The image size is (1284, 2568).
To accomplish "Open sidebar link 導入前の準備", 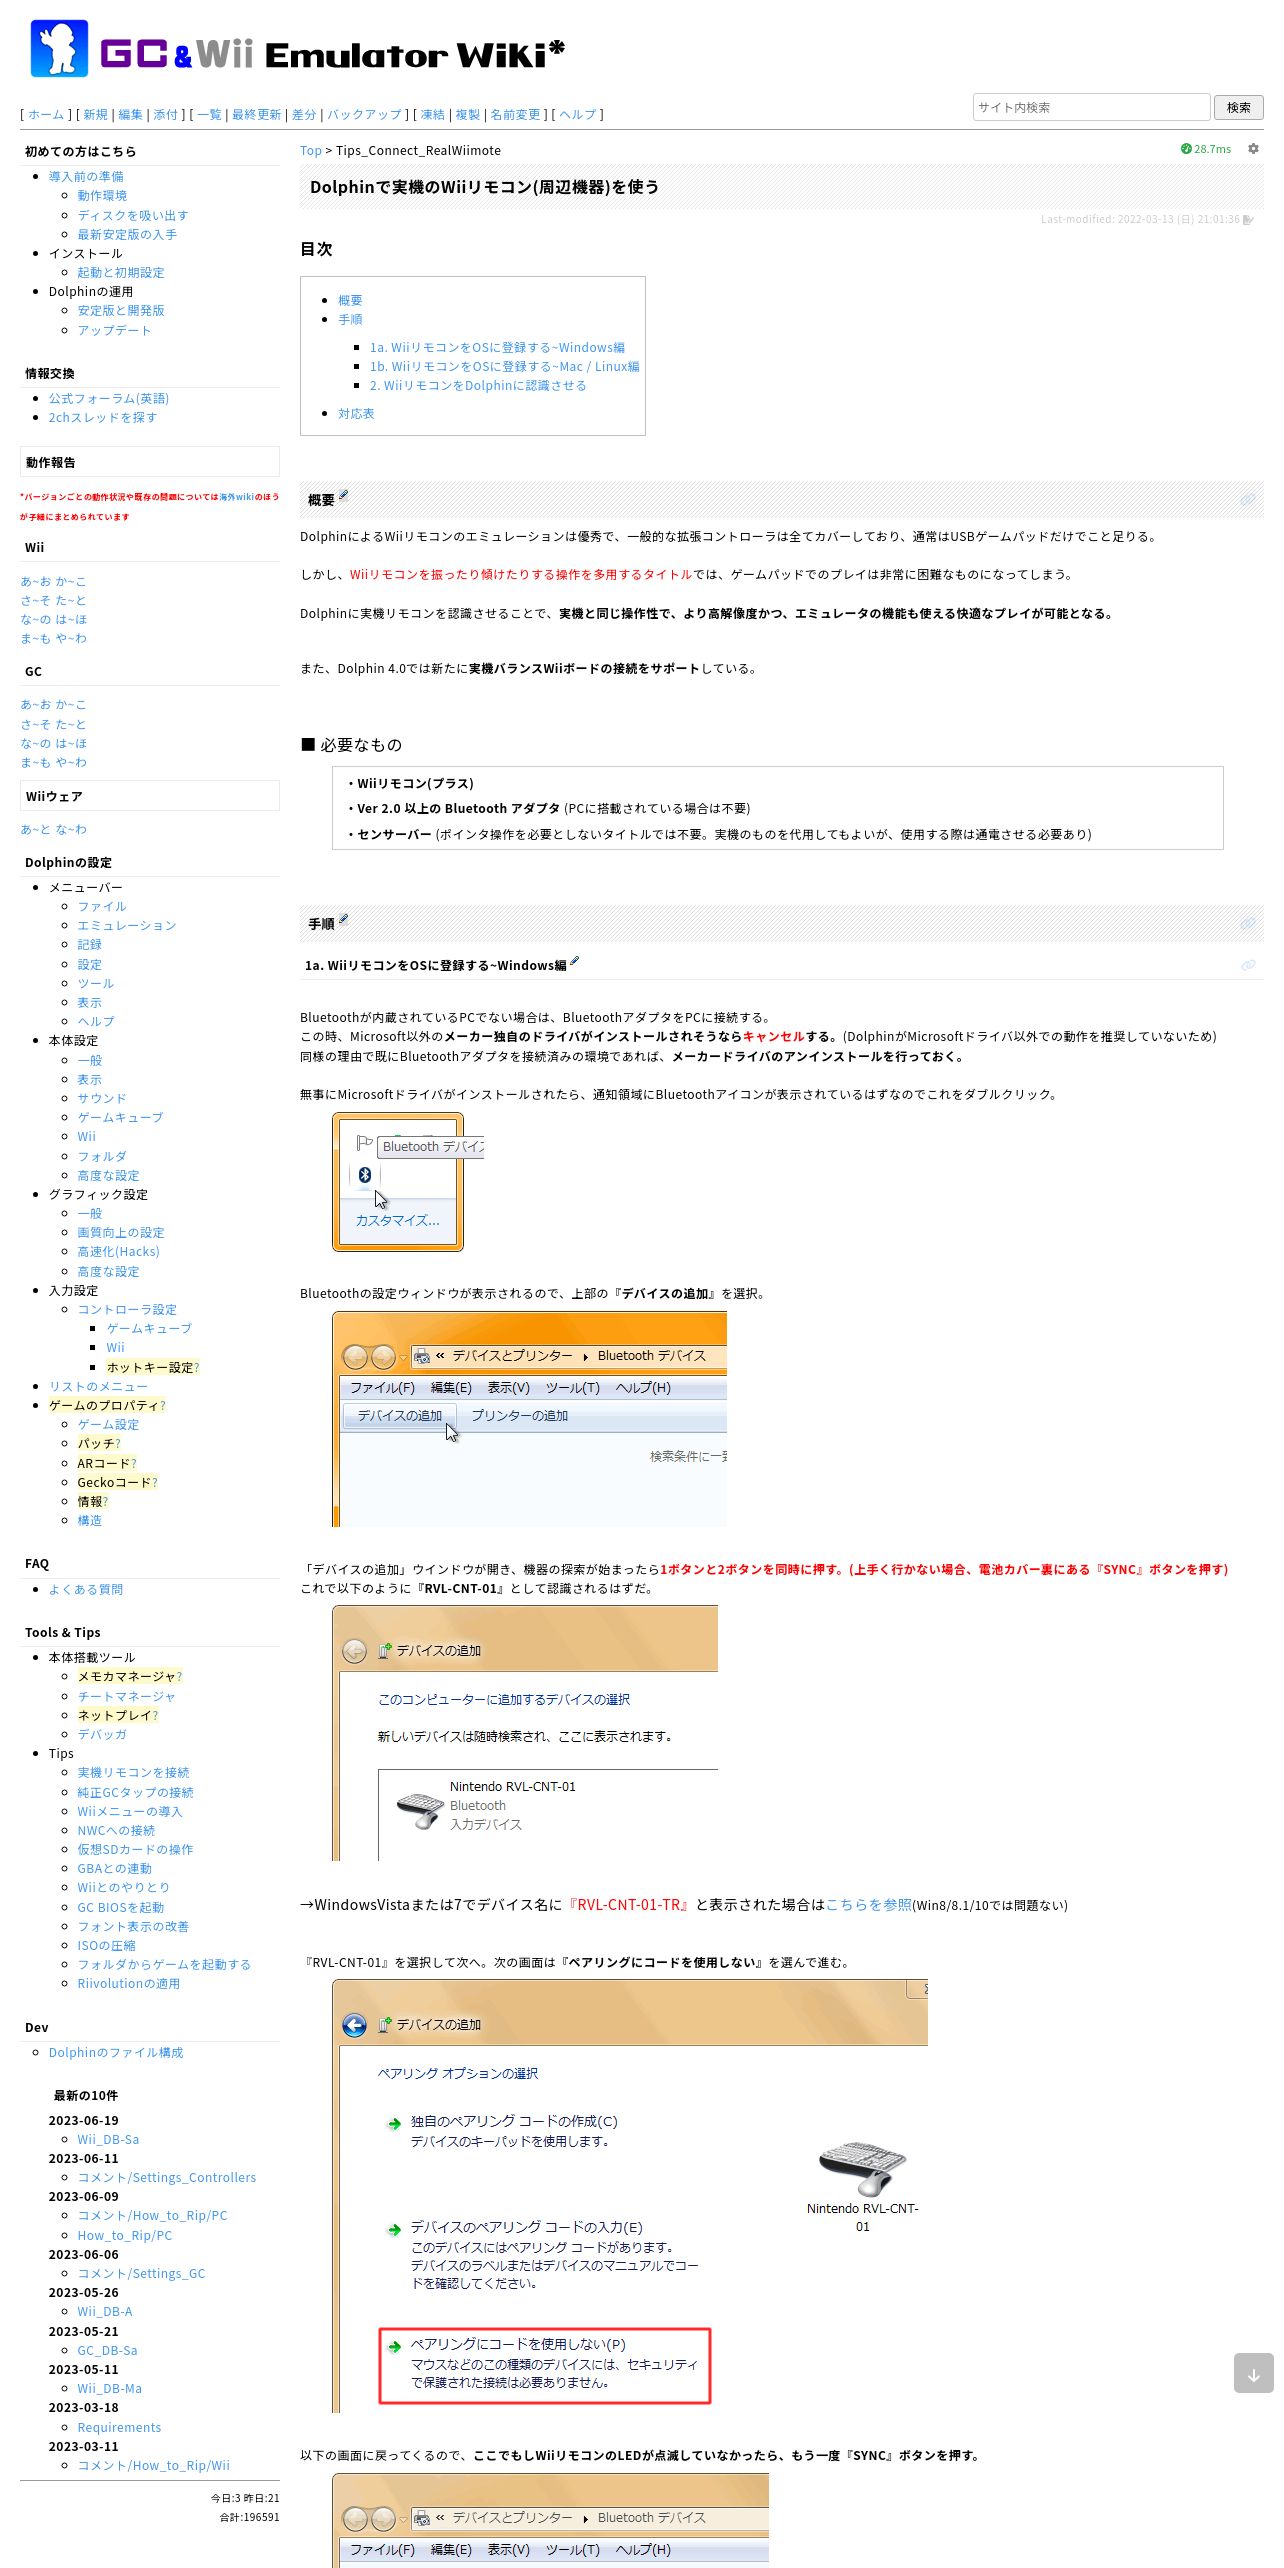I will (x=86, y=177).
